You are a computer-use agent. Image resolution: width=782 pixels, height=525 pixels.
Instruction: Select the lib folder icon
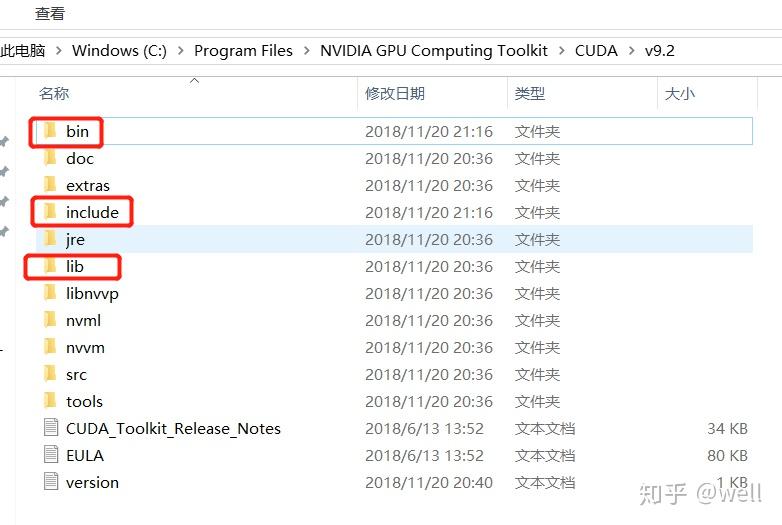(x=50, y=266)
